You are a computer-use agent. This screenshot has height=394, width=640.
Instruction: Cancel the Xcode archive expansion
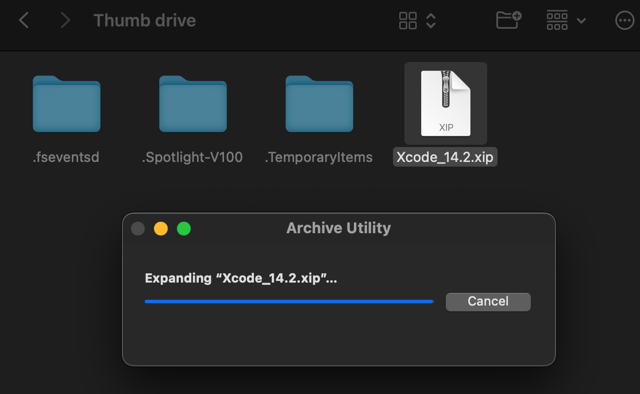488,302
